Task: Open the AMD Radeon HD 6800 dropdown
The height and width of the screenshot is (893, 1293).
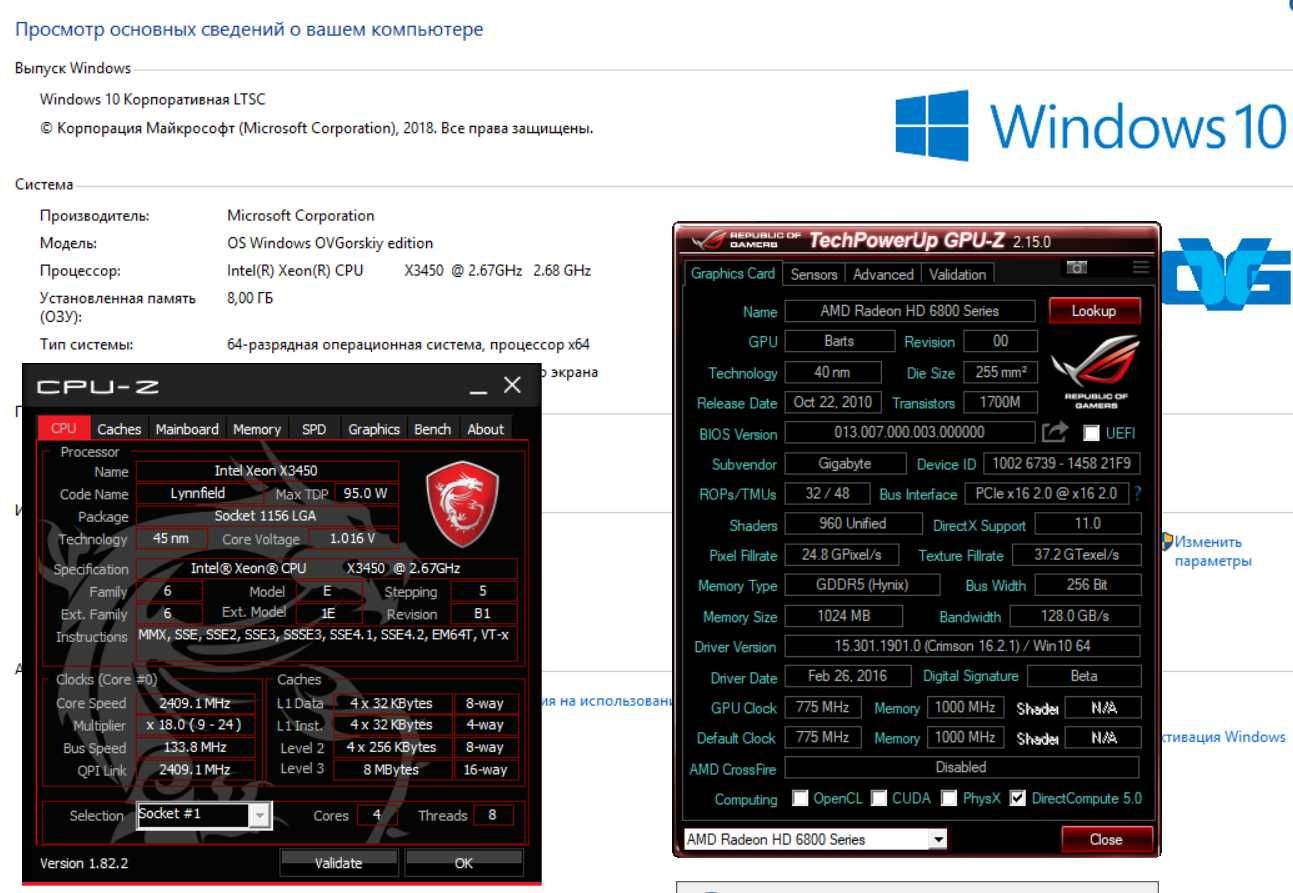Action: click(x=938, y=839)
